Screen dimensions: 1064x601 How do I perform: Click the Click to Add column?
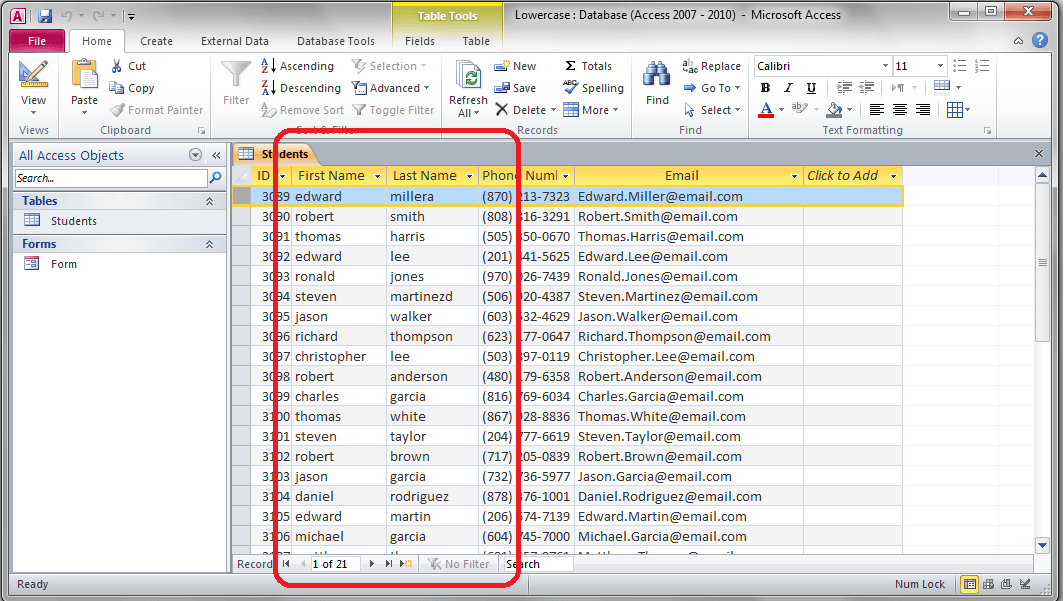click(852, 176)
